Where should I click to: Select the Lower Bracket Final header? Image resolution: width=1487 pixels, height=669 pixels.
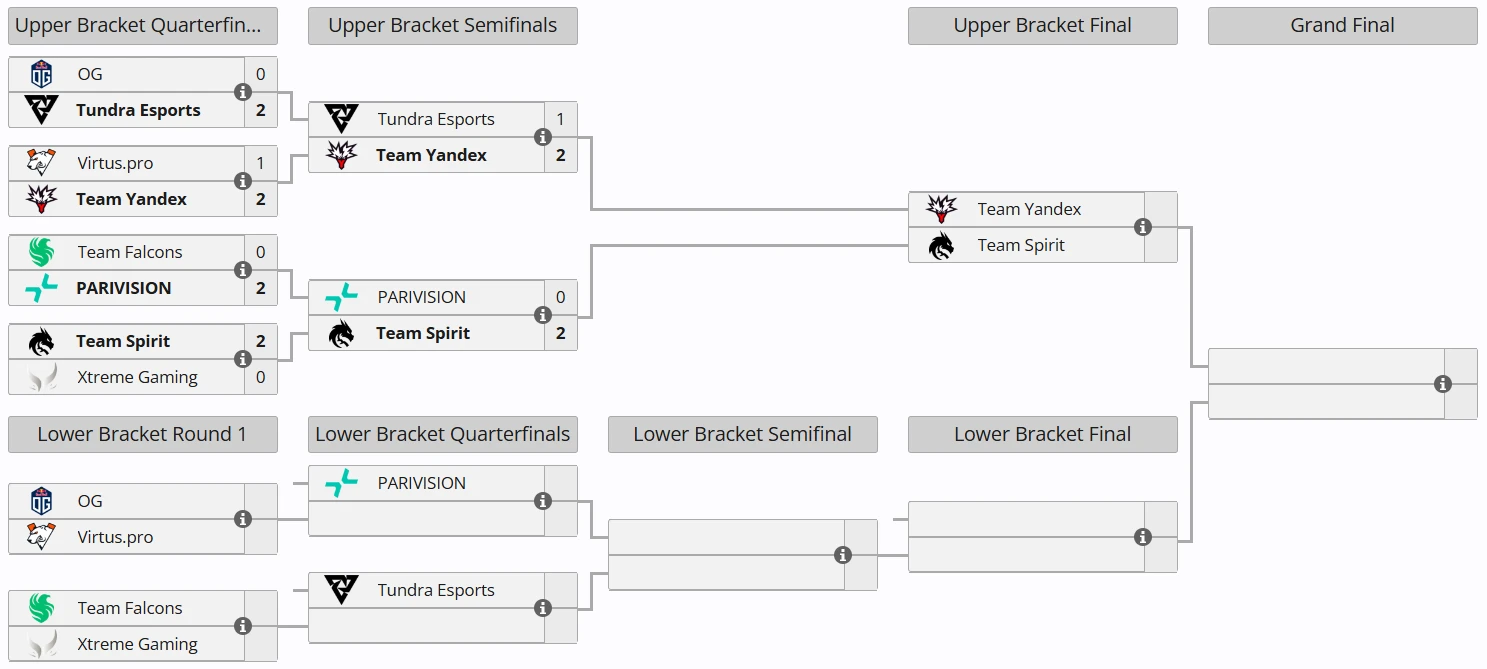tap(1042, 434)
